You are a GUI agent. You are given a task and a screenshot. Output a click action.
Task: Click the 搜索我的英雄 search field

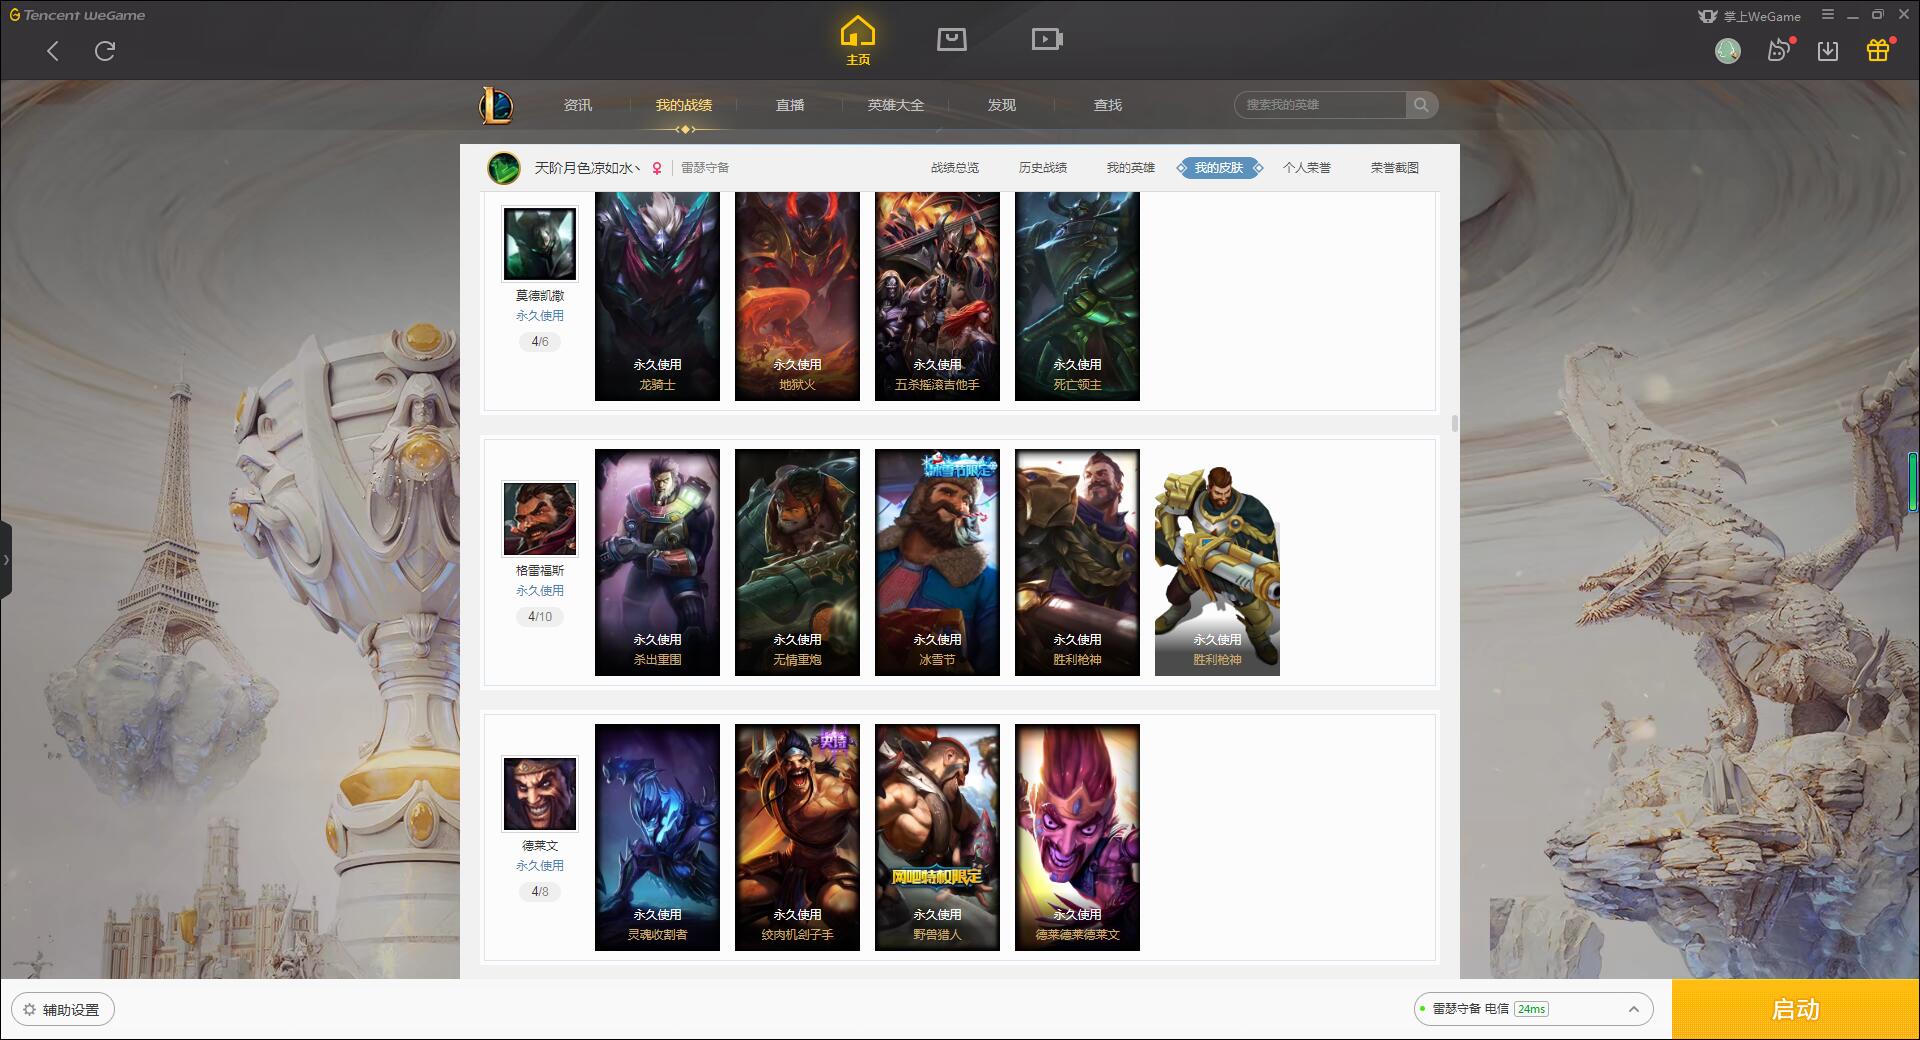pos(1320,105)
